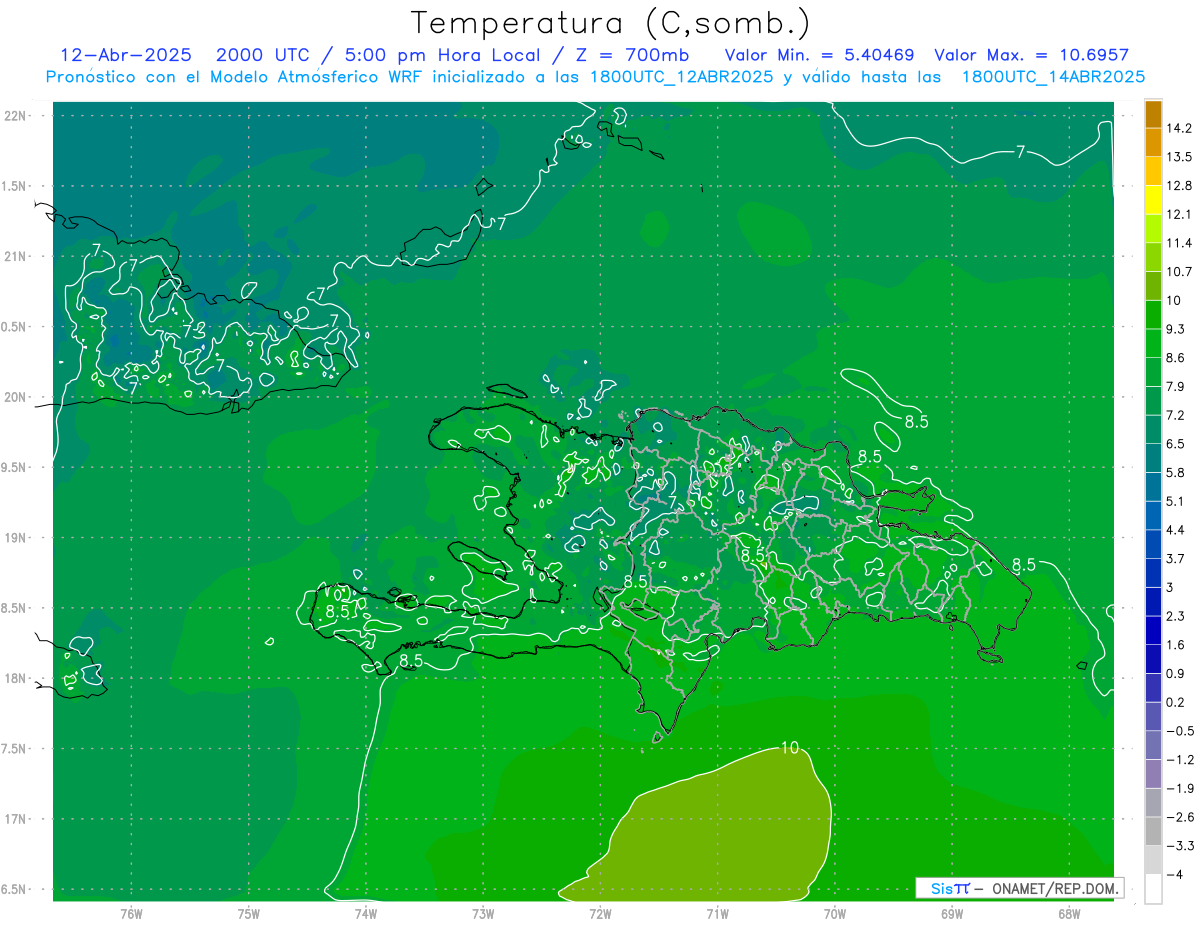Click the "Valor Max. = 10.6957" readout
1200x927 pixels.
1031,55
